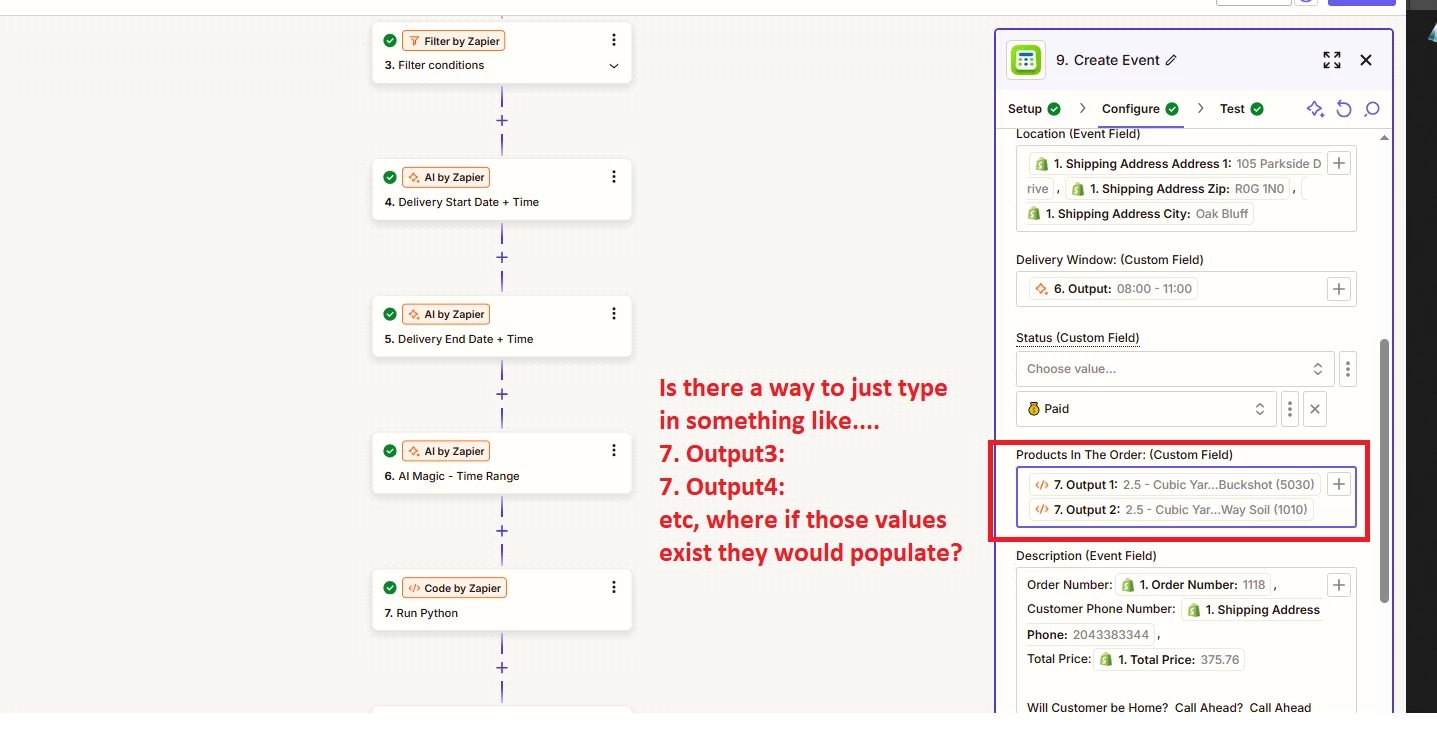
Task: Click the 1. Total Price pill in Description
Action: [x=1169, y=660]
